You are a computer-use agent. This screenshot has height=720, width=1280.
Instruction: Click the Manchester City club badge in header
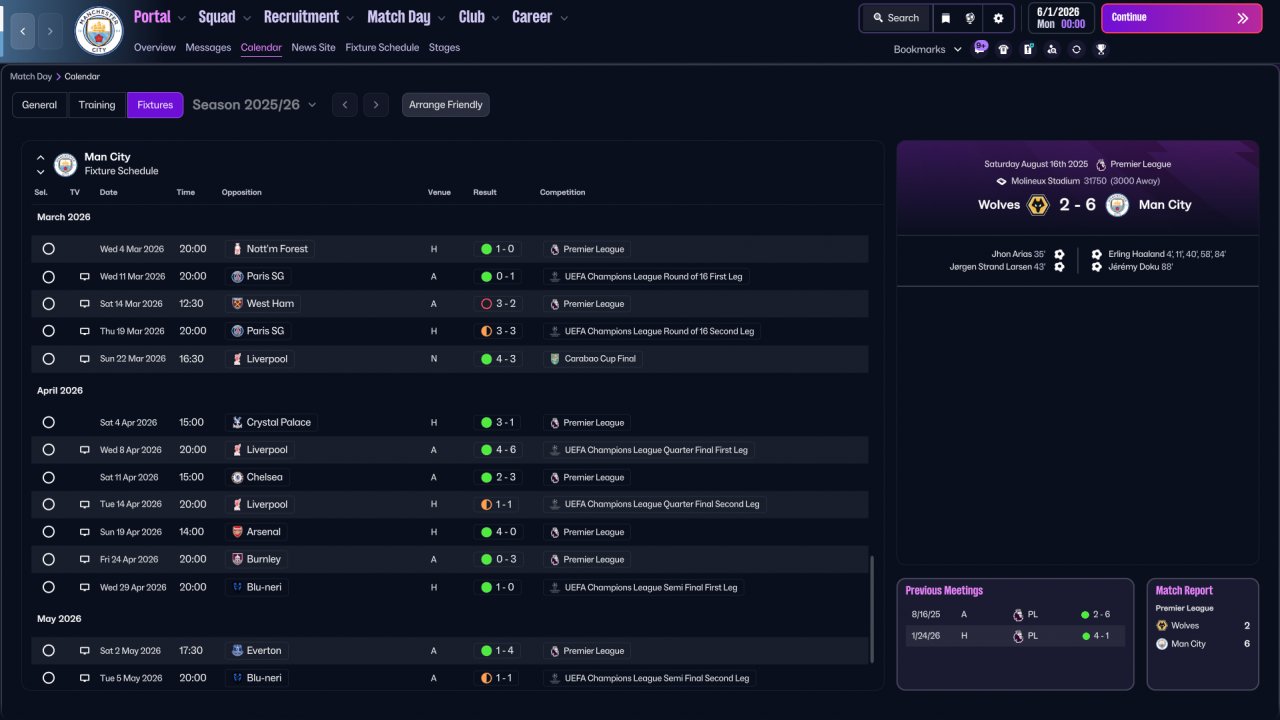99,31
